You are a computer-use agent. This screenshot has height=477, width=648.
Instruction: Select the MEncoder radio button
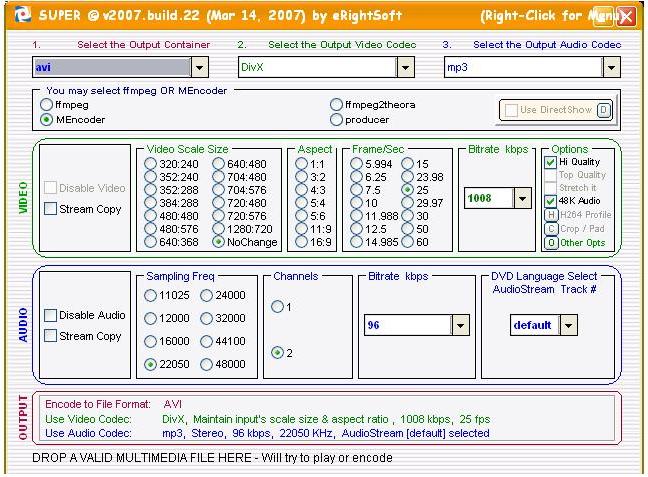pyautogui.click(x=46, y=120)
